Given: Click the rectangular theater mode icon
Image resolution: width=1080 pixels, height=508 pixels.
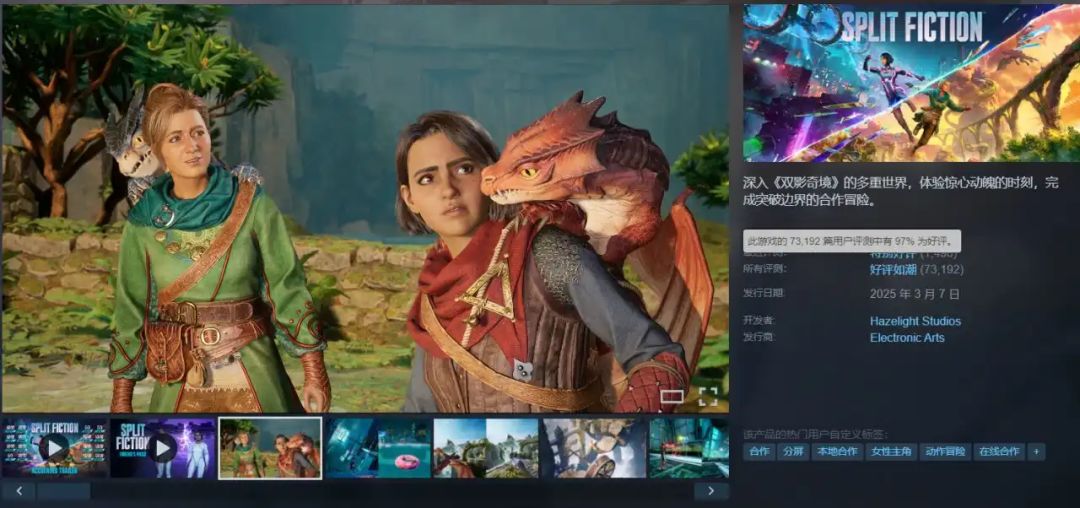Looking at the screenshot, I should (672, 396).
